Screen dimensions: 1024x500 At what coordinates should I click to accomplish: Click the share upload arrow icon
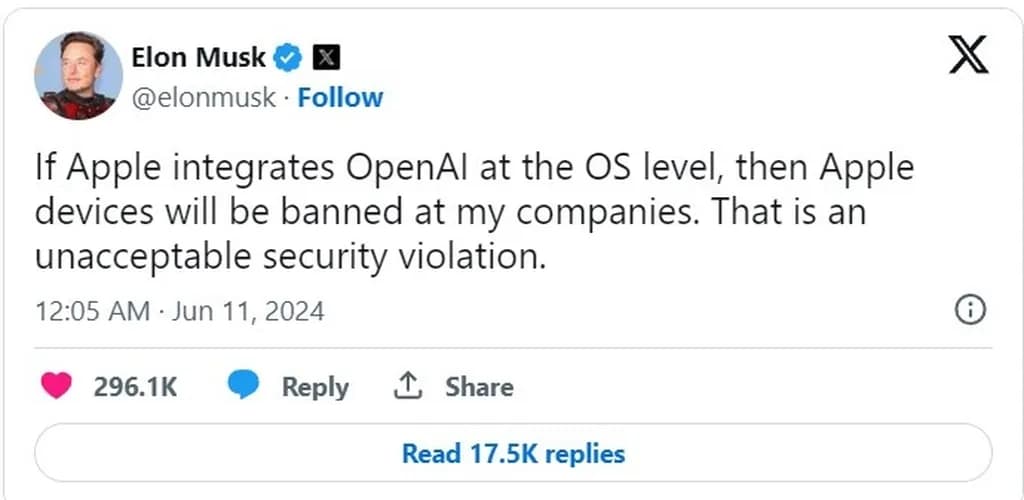[408, 386]
